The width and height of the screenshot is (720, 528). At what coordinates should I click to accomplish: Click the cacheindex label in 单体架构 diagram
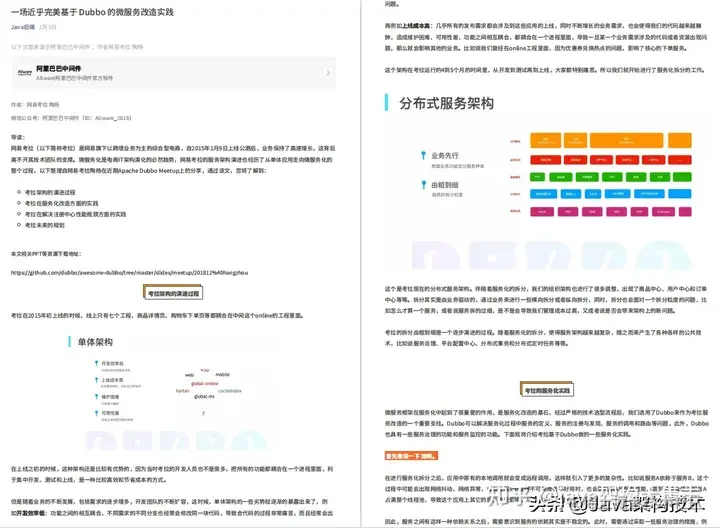click(x=230, y=391)
